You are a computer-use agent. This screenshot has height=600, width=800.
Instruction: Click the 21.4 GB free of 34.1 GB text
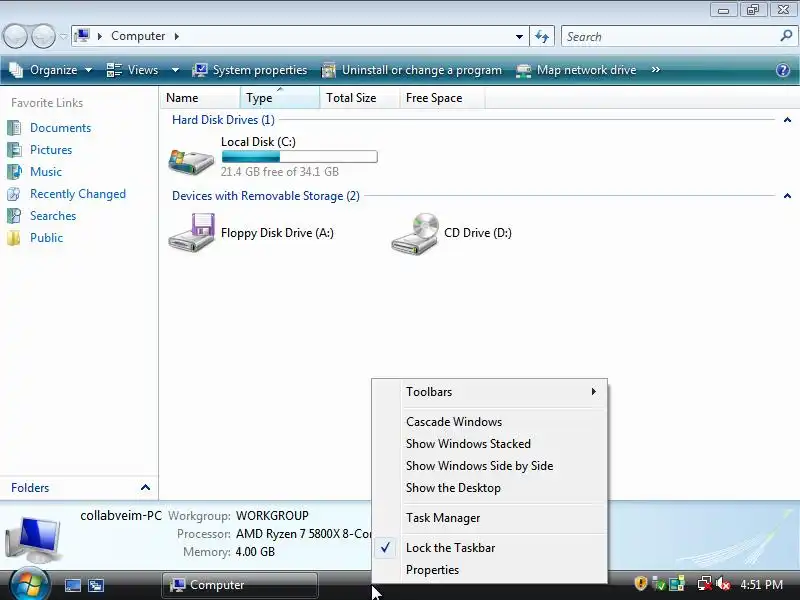pyautogui.click(x=280, y=171)
